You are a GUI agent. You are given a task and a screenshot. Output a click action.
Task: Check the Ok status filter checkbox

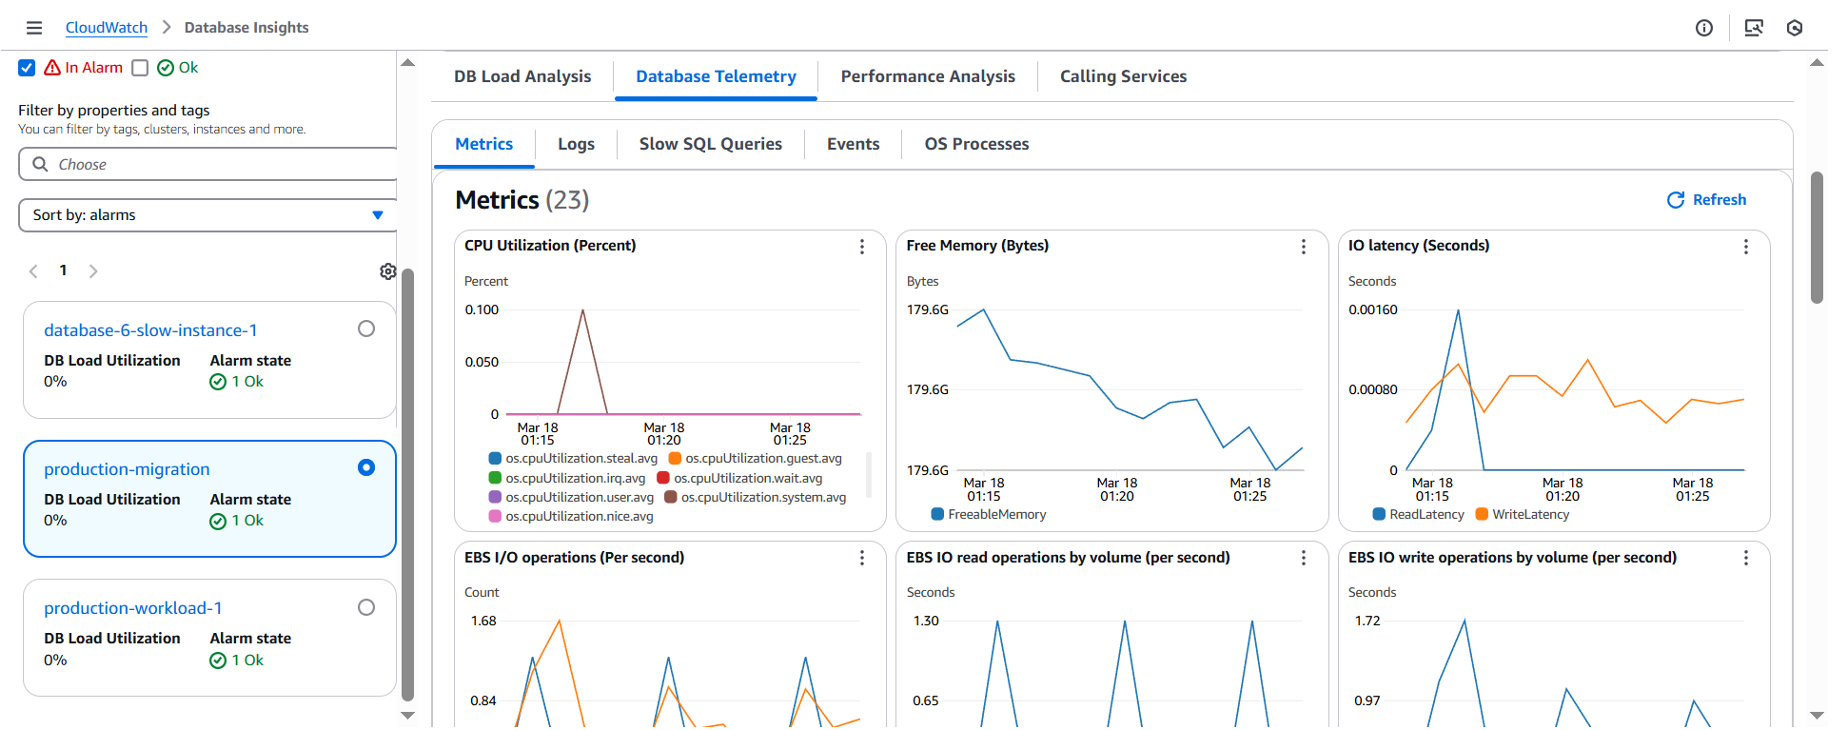coord(140,68)
